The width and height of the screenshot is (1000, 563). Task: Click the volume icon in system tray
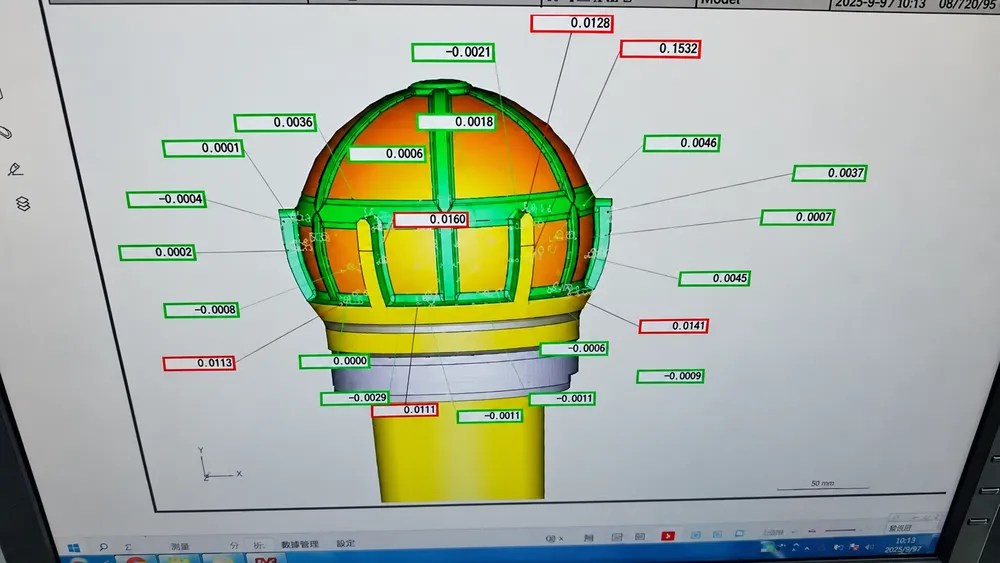point(871,547)
